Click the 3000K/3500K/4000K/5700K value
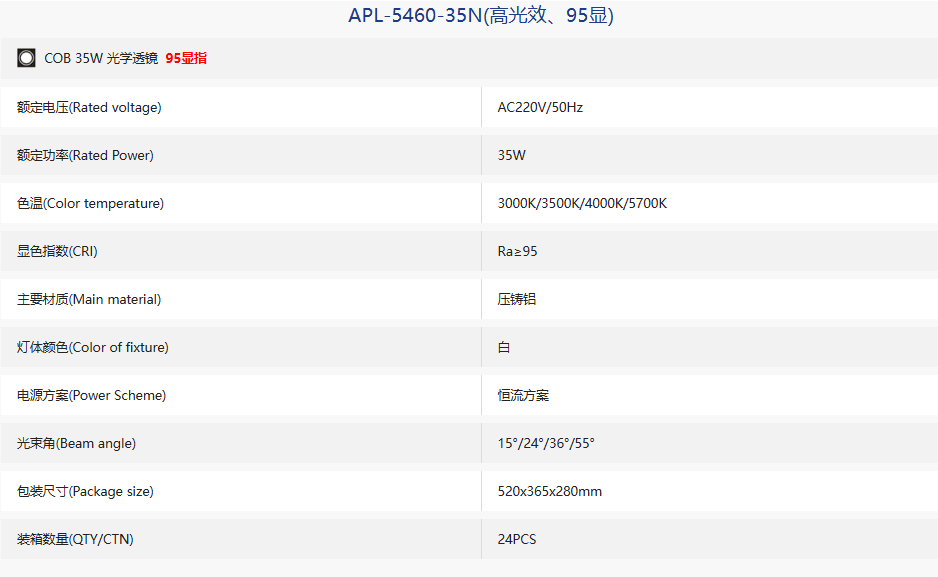This screenshot has width=938, height=577. click(x=582, y=203)
